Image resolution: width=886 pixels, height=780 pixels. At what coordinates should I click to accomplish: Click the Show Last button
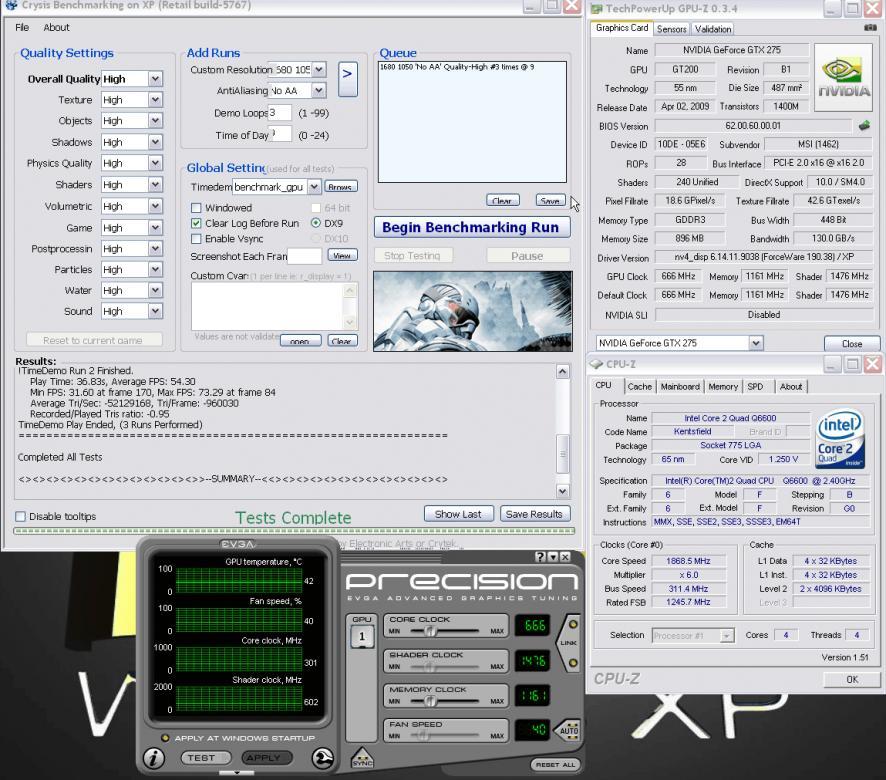458,514
